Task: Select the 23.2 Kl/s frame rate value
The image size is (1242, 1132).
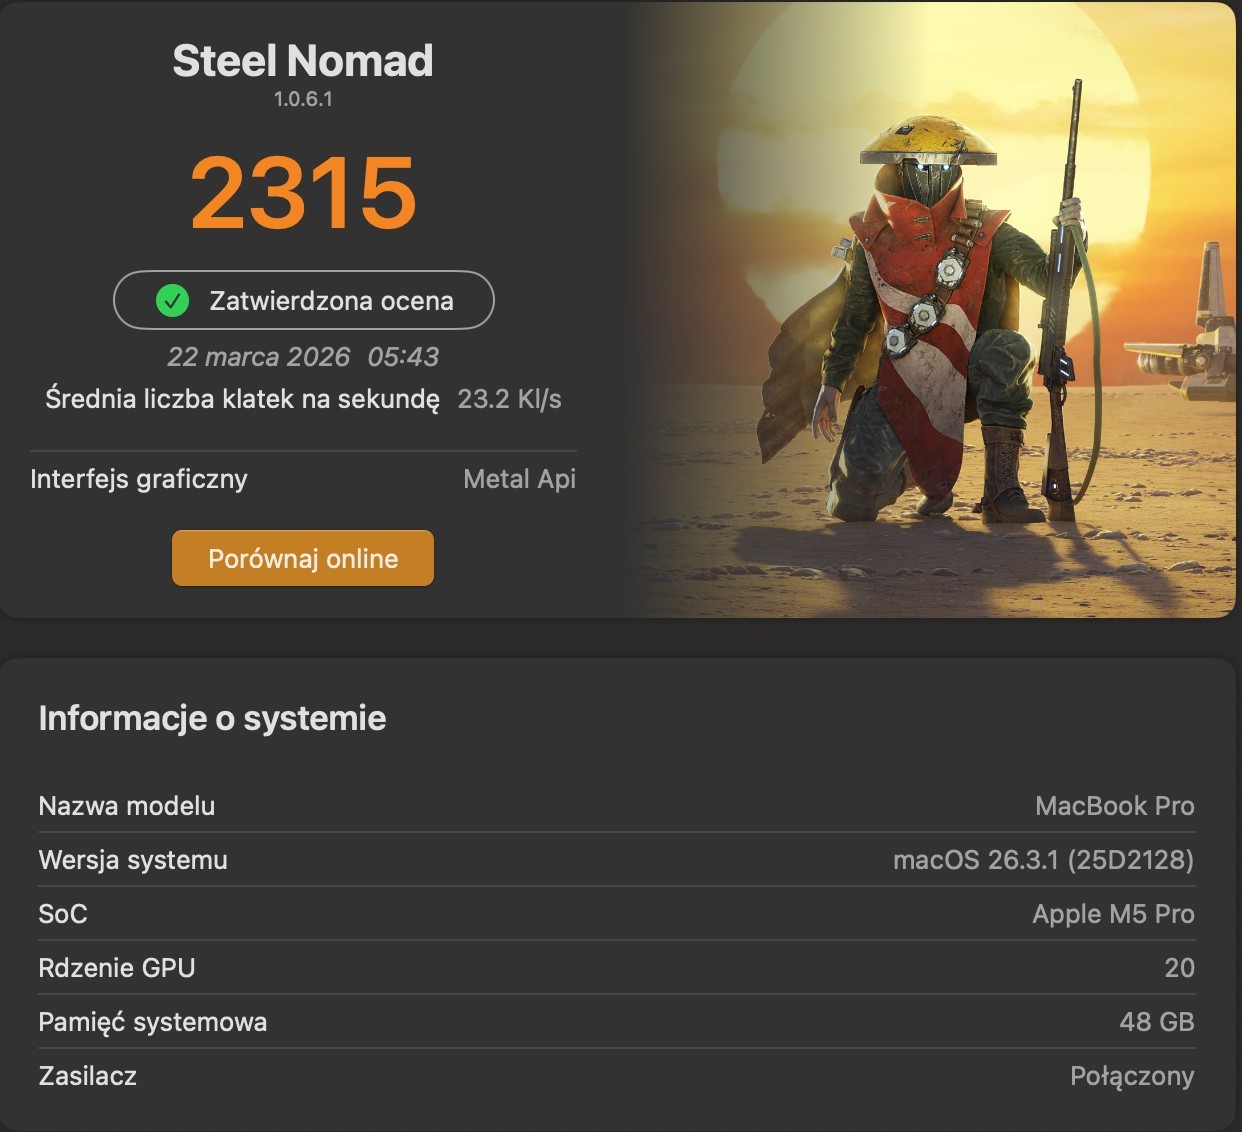Action: (509, 399)
